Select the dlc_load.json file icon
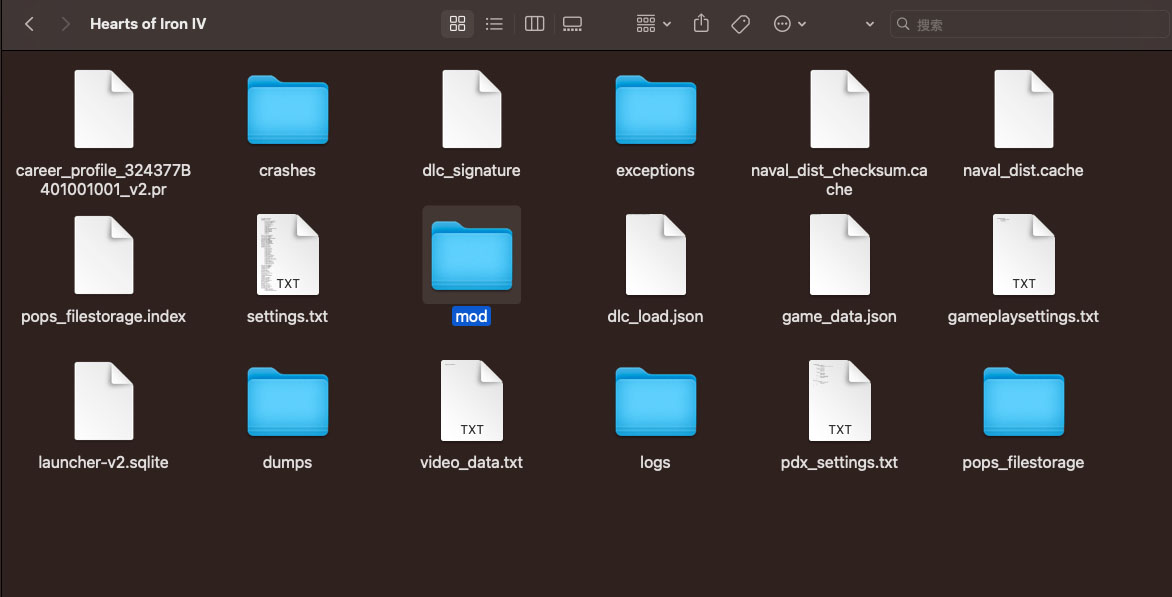This screenshot has width=1172, height=597. (x=656, y=255)
